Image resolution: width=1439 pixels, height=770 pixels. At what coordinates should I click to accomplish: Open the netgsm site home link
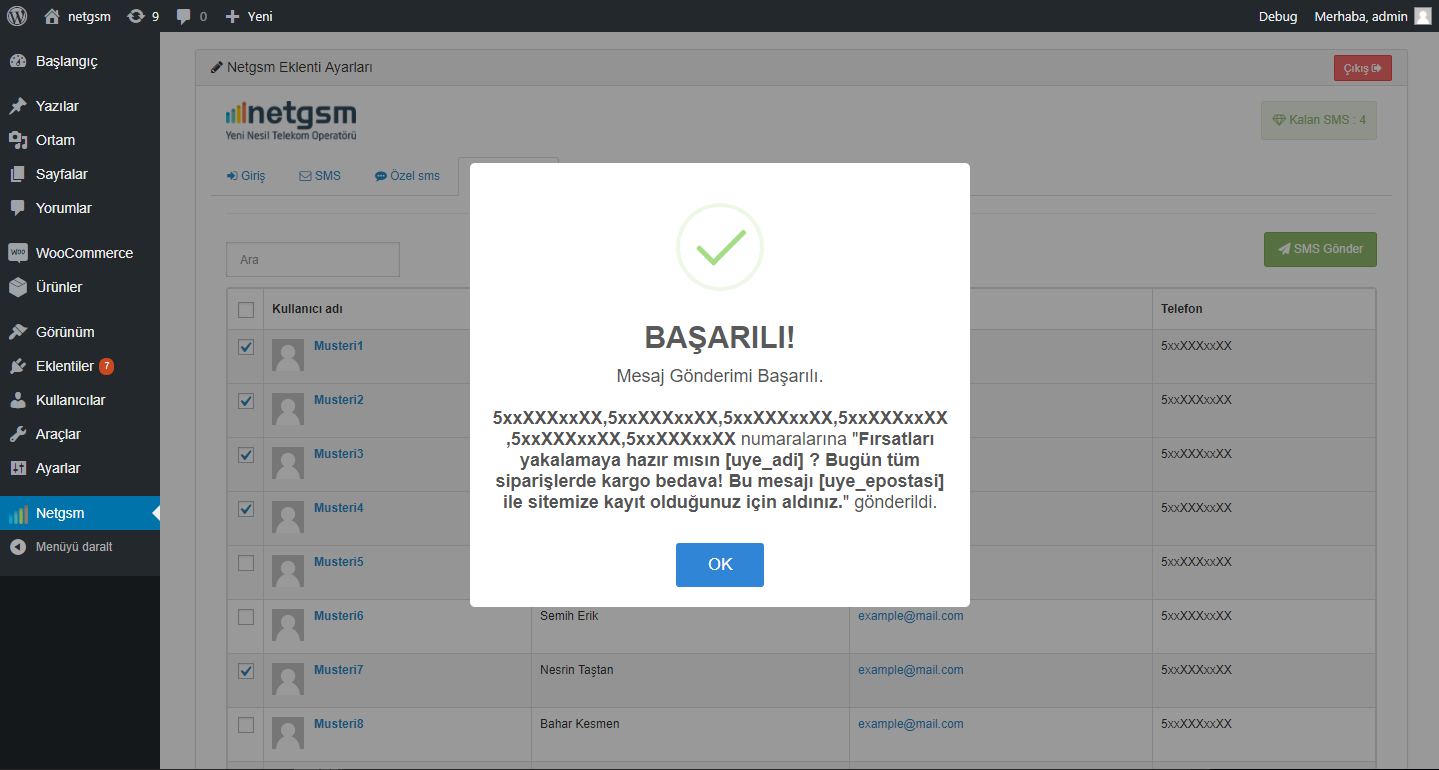(77, 16)
